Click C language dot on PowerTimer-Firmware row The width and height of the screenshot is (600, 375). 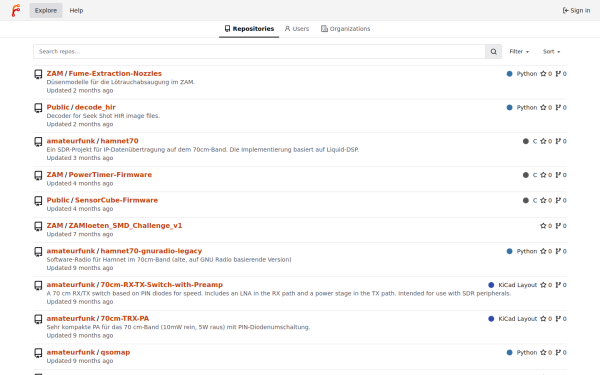526,175
